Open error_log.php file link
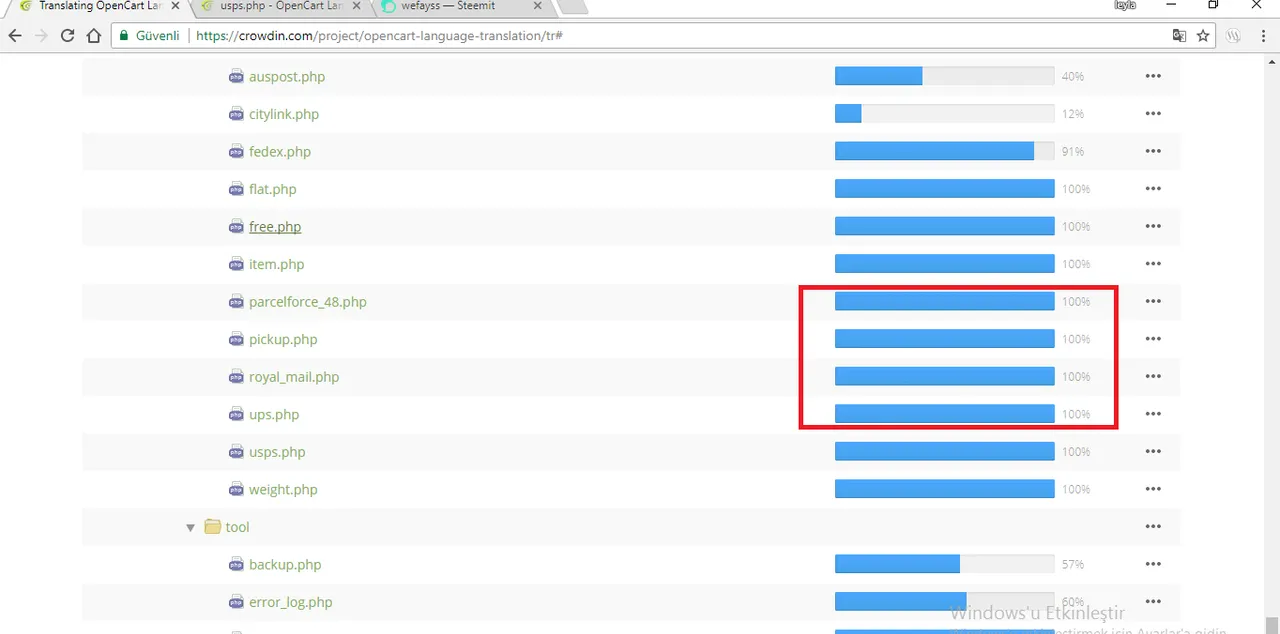The height and width of the screenshot is (634, 1280). [x=291, y=602]
